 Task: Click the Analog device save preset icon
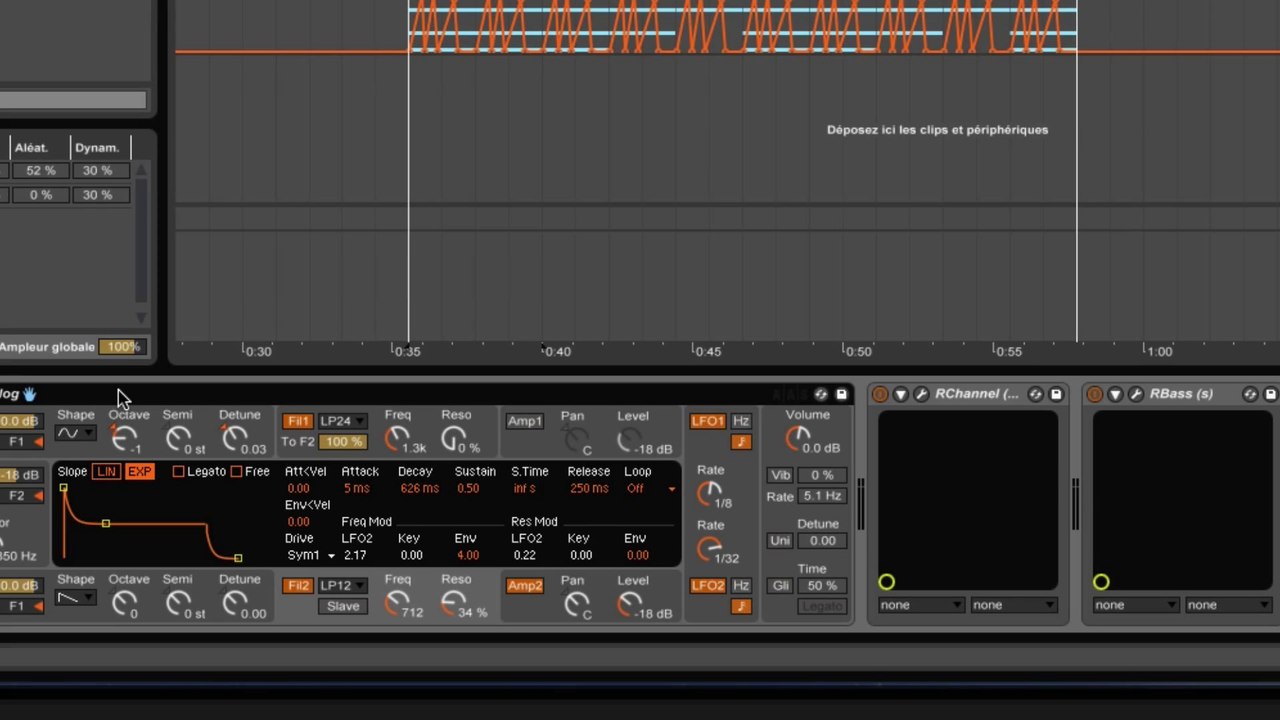pos(842,395)
